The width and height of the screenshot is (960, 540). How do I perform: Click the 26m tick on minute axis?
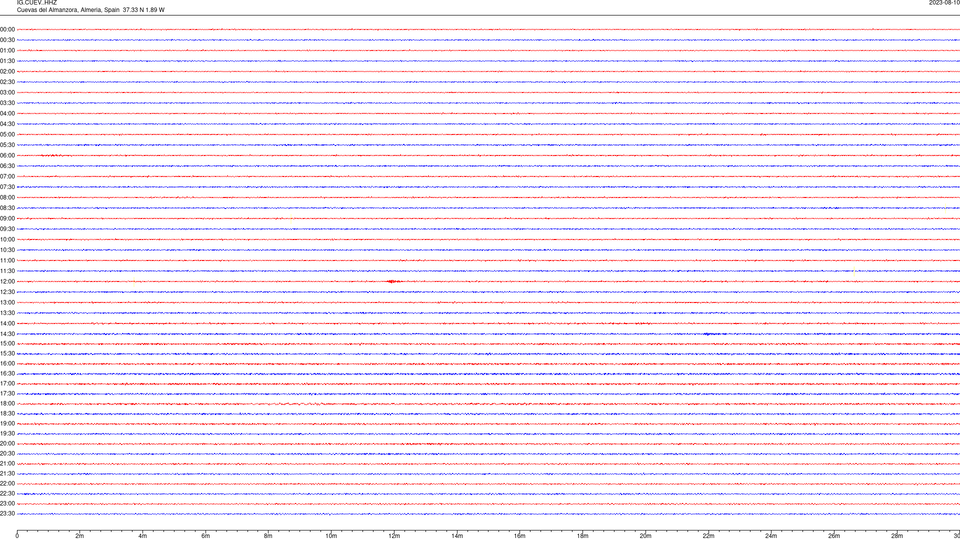tap(834, 536)
